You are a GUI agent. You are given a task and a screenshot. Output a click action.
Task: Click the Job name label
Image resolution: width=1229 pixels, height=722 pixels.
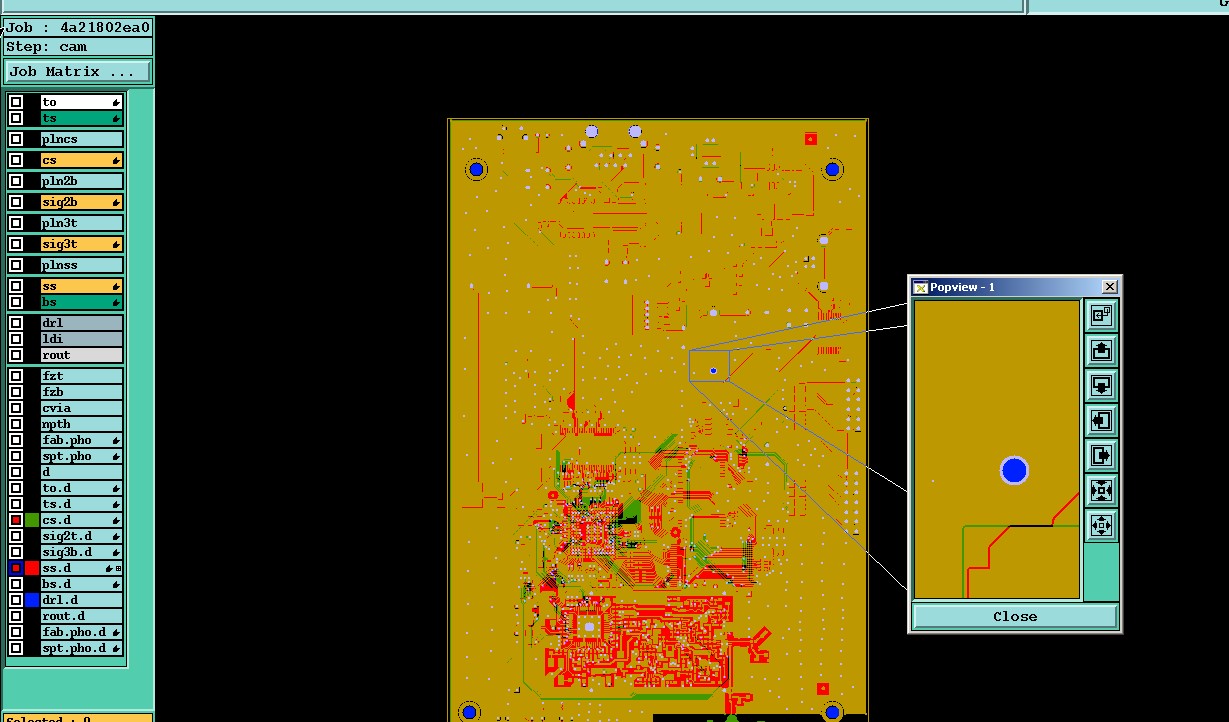[x=78, y=28]
